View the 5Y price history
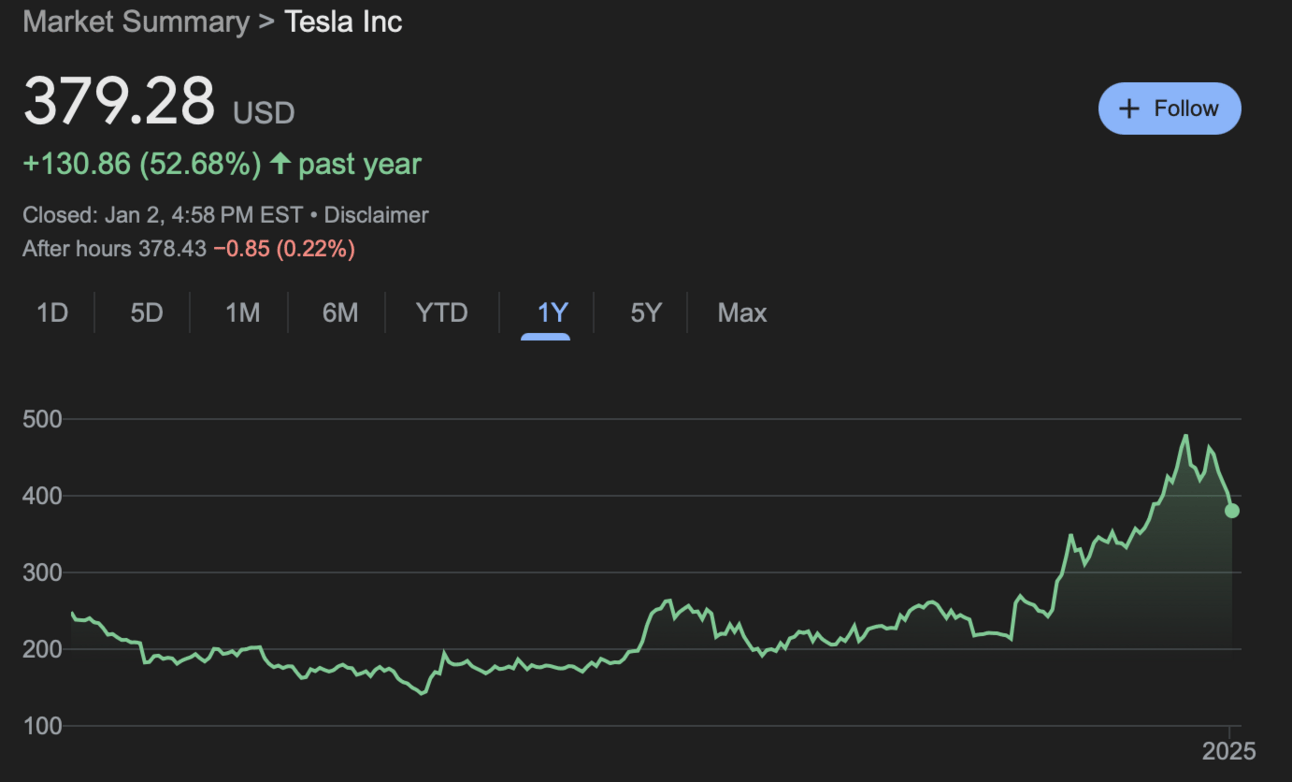Screen dimensions: 1292x782 tap(646, 313)
